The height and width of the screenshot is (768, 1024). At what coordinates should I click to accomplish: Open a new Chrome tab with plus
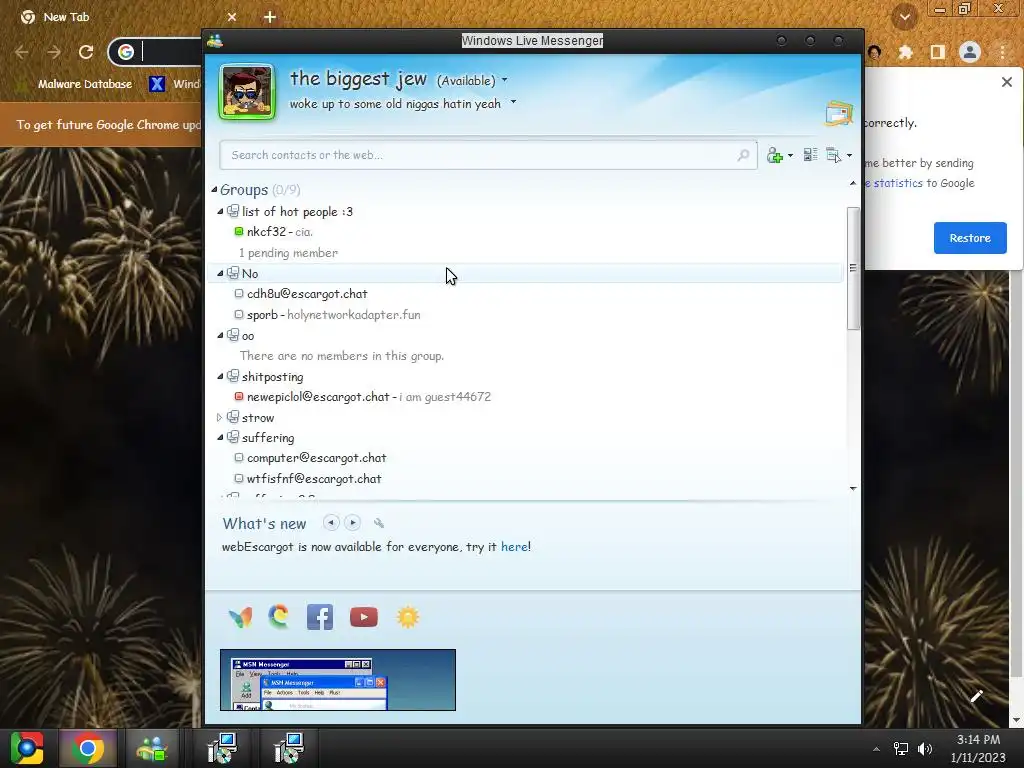[270, 17]
